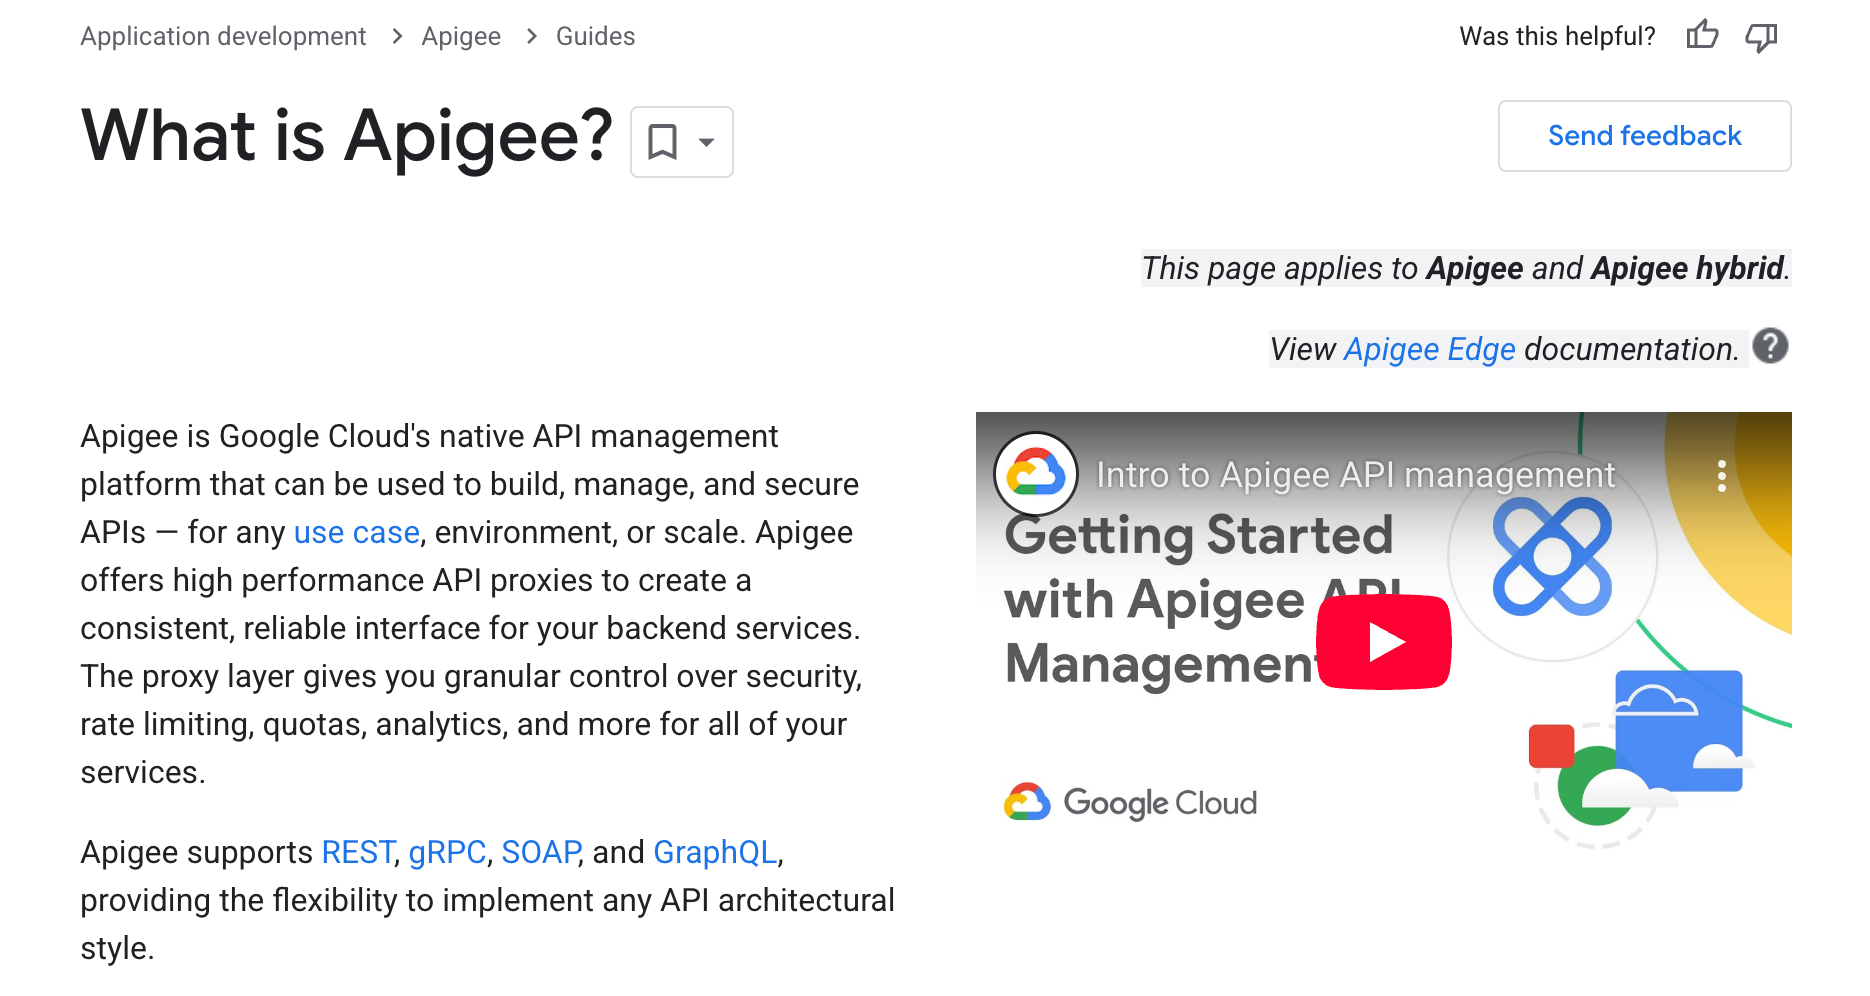Viewport: 1870px width, 996px height.
Task: Click the Send feedback button
Action: tap(1643, 136)
